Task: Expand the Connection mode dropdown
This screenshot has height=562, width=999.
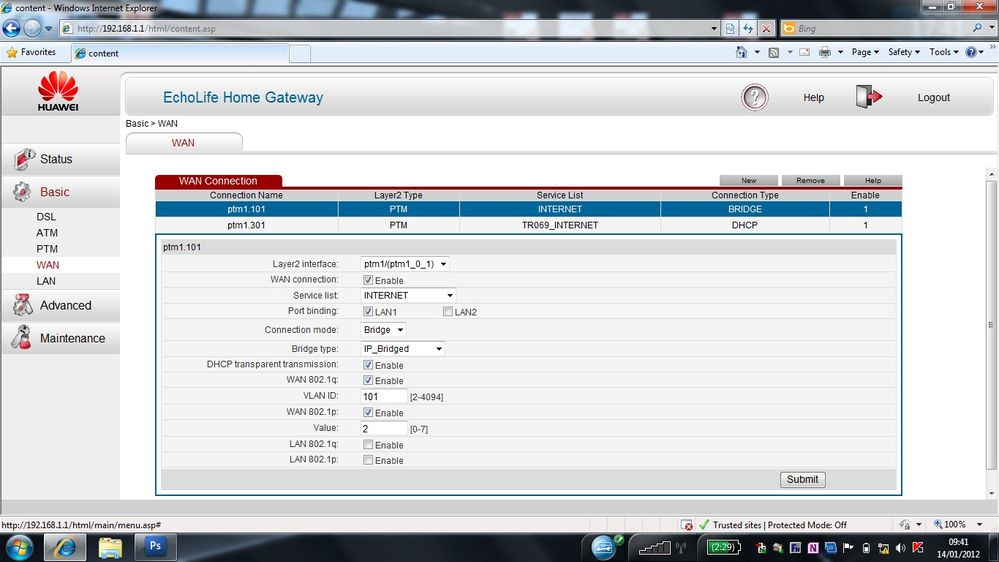Action: coord(383,330)
